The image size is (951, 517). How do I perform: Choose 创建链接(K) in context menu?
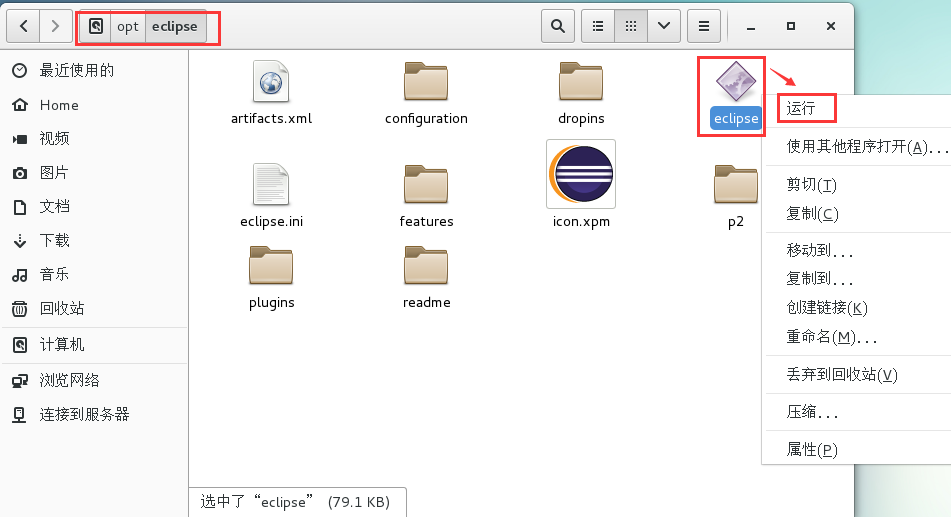pyautogui.click(x=856, y=308)
